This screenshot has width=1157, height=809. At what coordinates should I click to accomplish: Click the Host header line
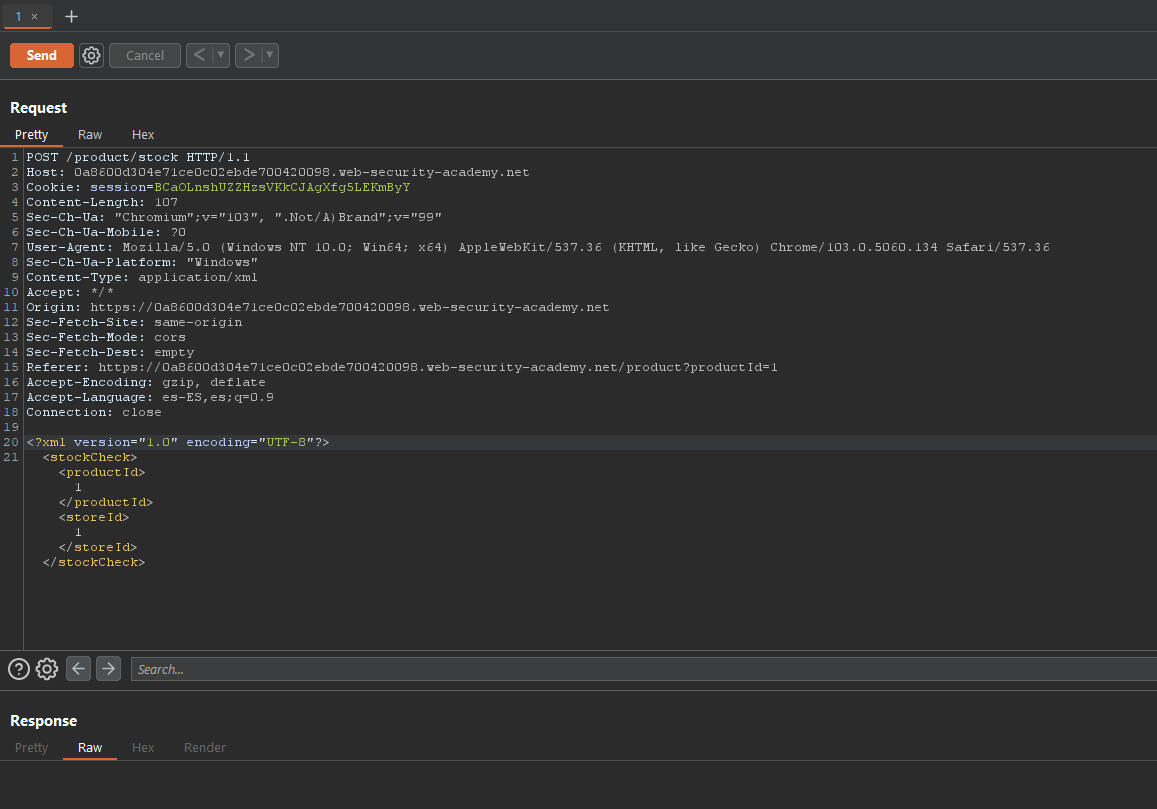277,172
